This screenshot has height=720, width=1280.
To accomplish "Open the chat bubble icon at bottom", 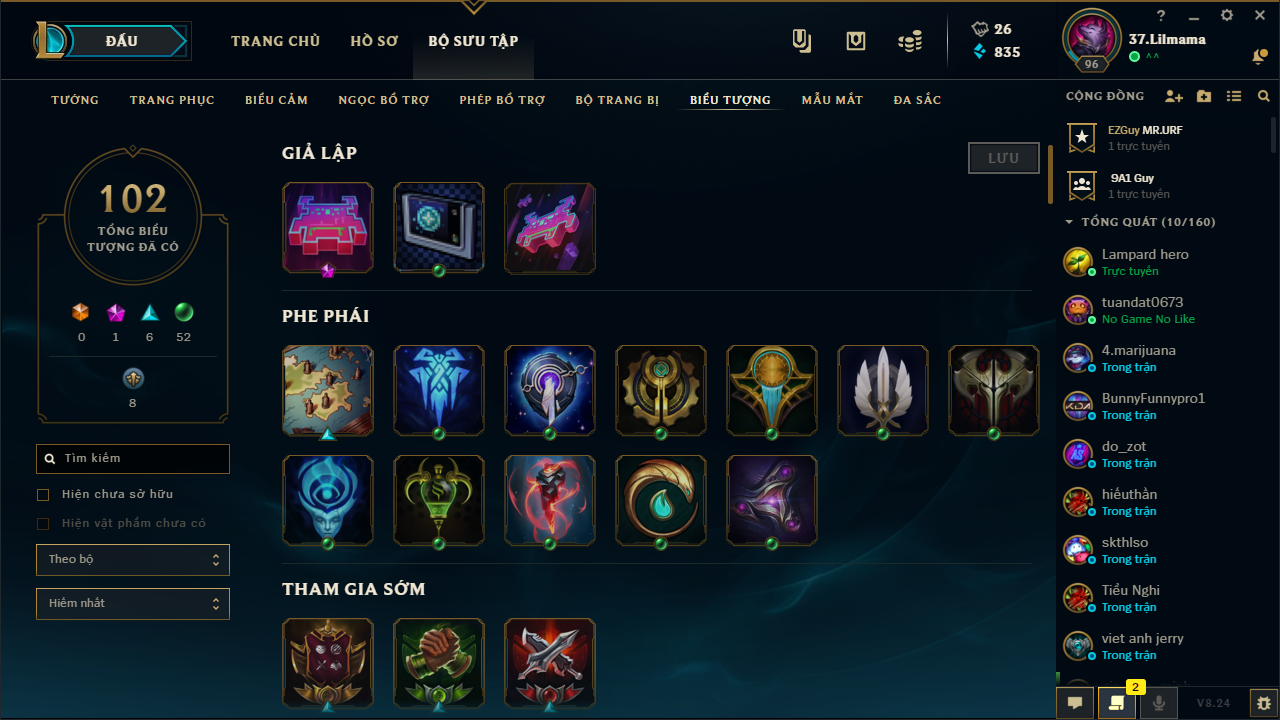I will [x=1075, y=703].
